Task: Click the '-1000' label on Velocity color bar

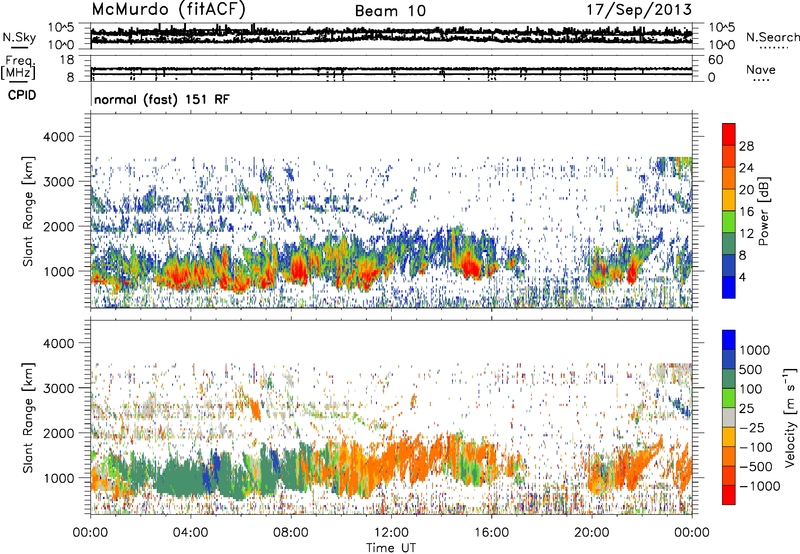Action: click(x=760, y=486)
